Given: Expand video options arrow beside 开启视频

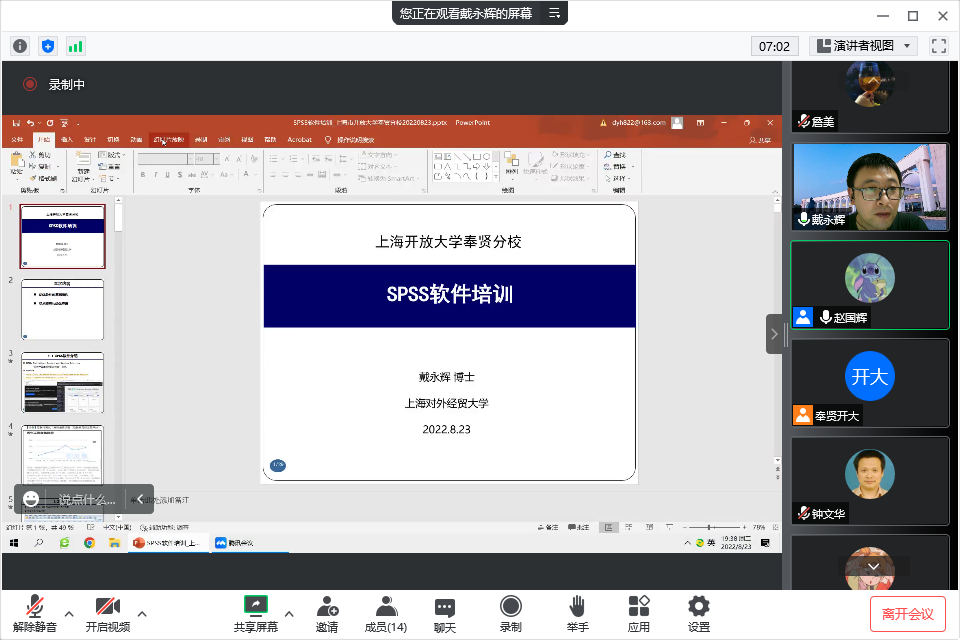Looking at the screenshot, I should [142, 614].
